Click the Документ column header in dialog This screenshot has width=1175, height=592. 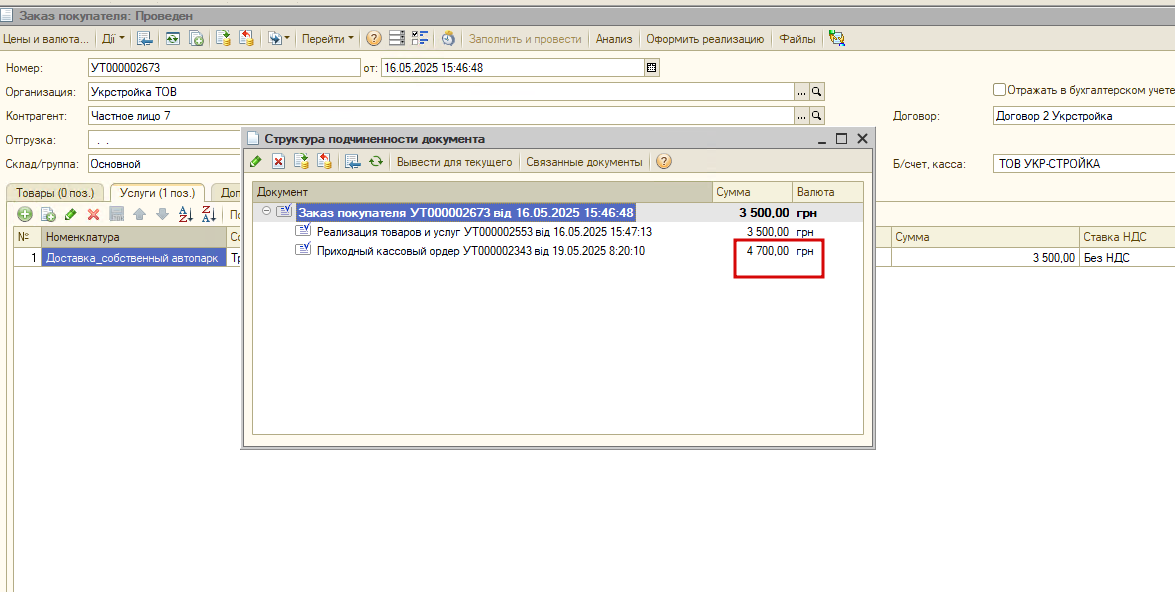pos(482,192)
